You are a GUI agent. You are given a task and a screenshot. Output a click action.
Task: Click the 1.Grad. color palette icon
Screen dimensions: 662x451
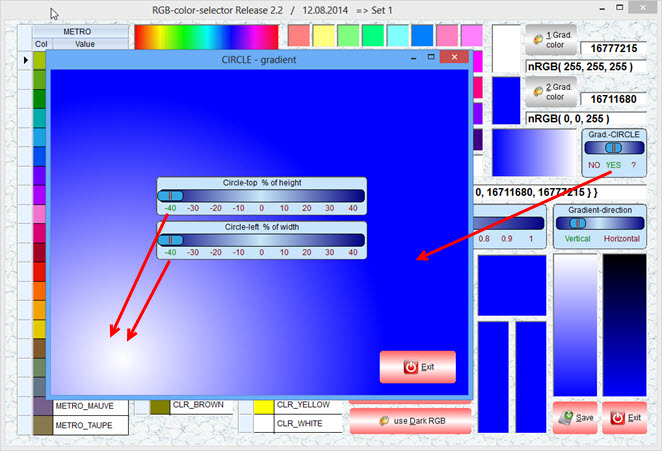tap(538, 40)
